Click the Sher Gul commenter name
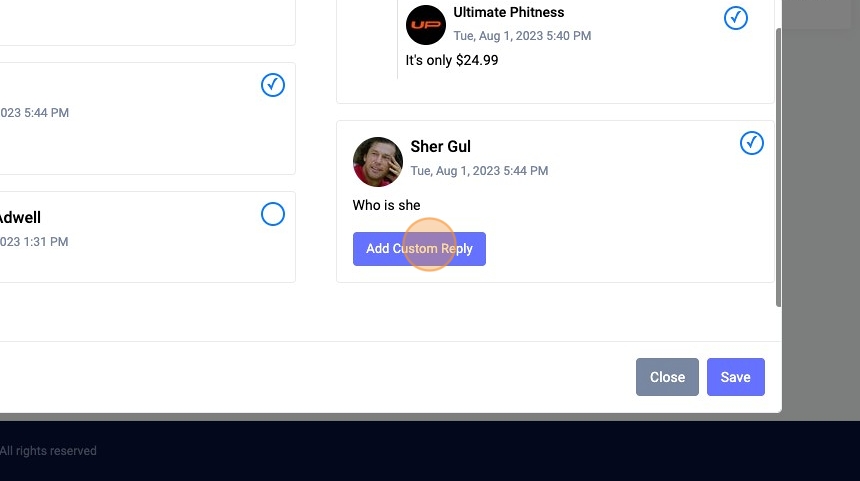Screen dimensions: 860x481 click(x=440, y=146)
